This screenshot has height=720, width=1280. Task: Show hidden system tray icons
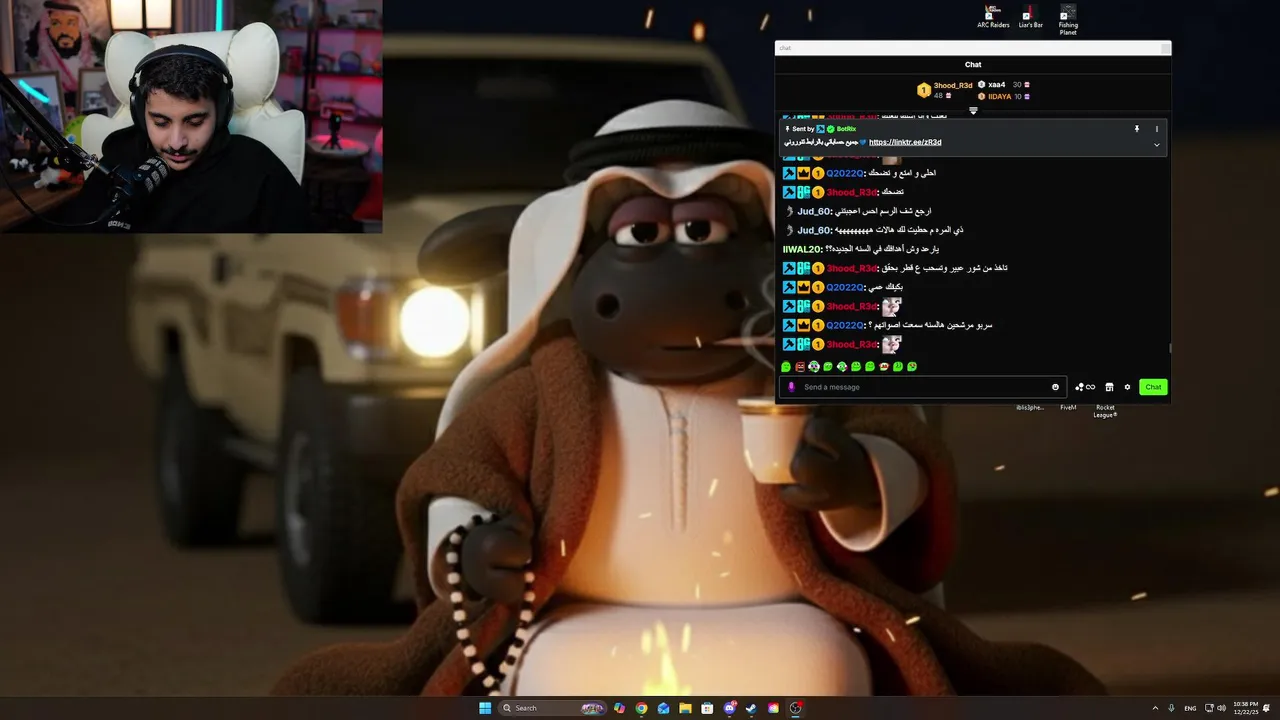coord(1156,708)
